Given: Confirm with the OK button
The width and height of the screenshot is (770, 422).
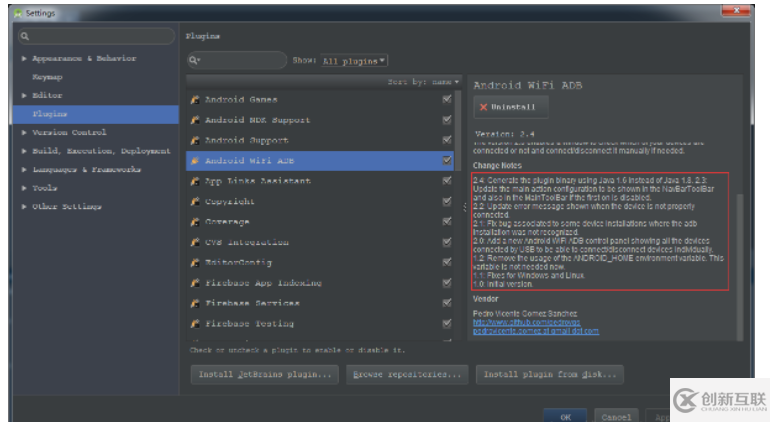Looking at the screenshot, I should [565, 417].
